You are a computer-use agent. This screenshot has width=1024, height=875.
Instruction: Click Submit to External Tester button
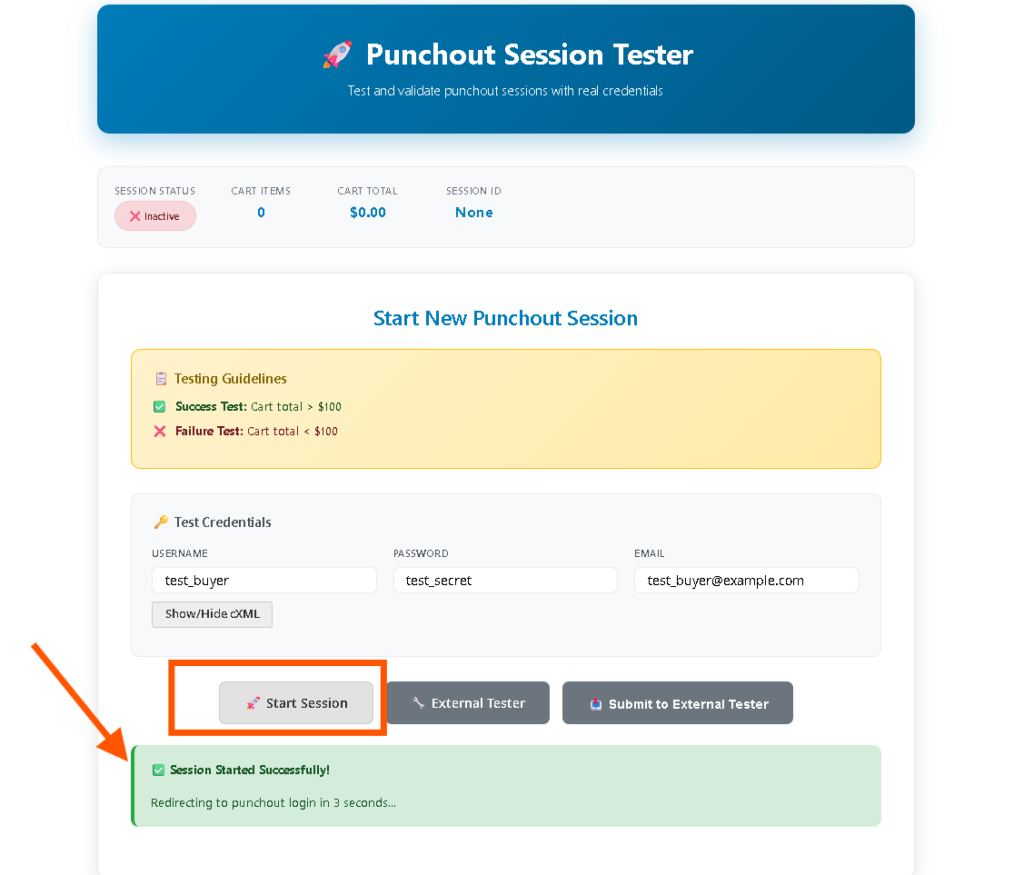[678, 703]
